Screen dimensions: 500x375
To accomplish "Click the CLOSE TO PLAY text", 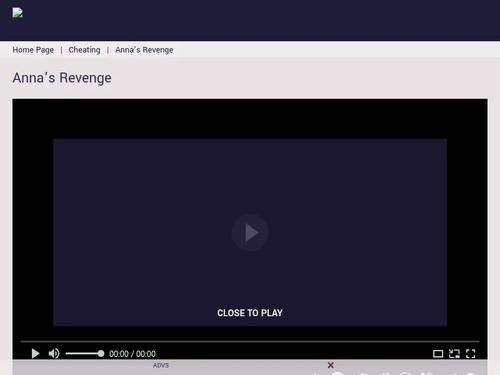I will tap(250, 313).
